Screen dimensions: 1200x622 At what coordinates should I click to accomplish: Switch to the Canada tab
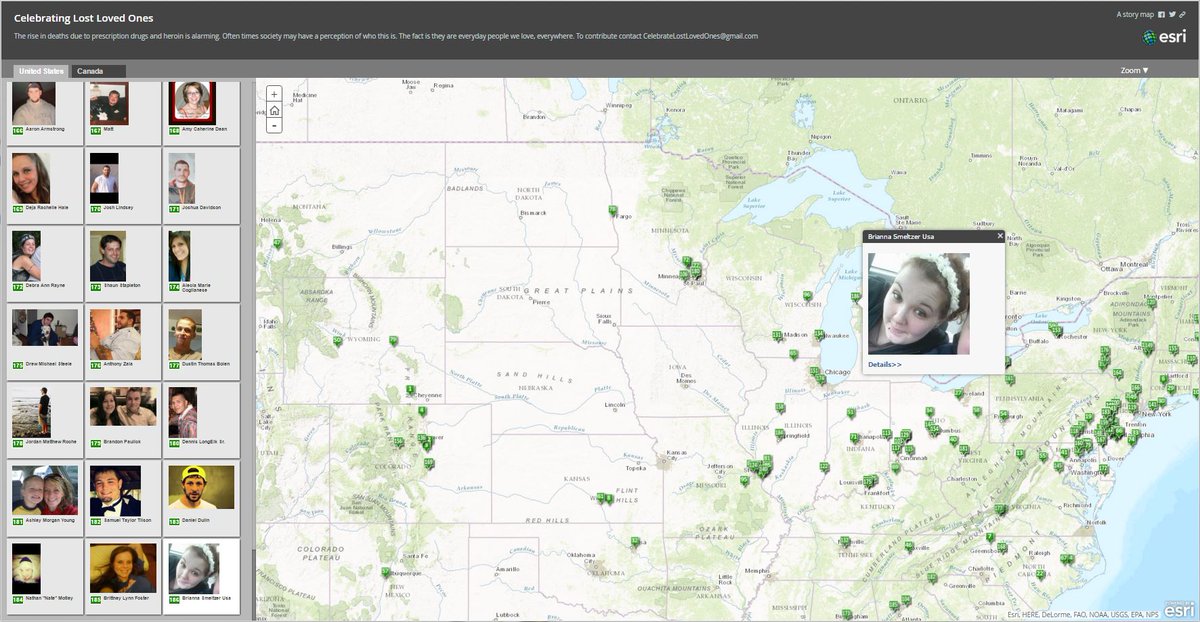click(x=98, y=71)
